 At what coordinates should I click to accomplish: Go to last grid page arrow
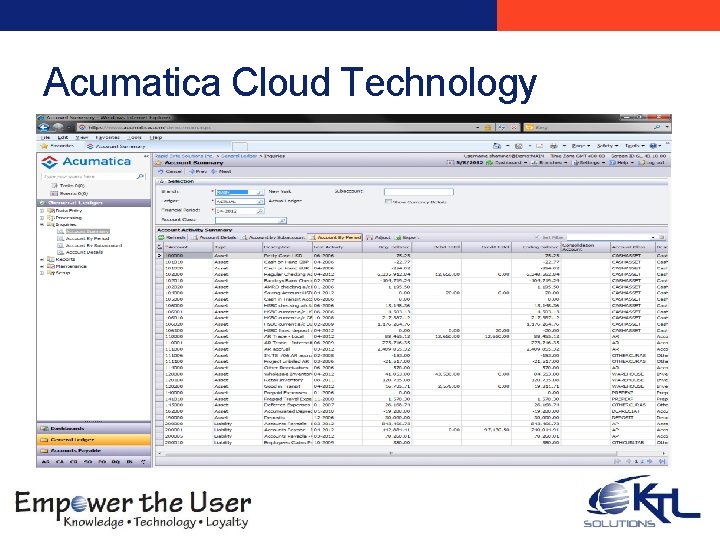662,461
